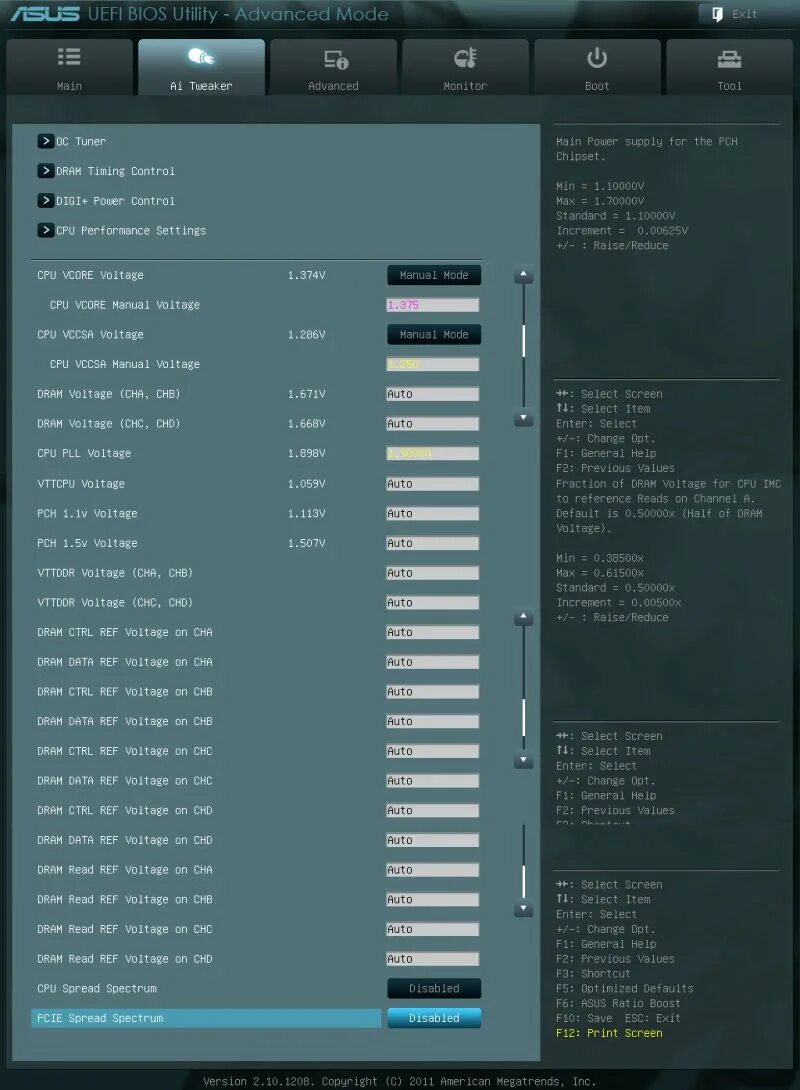Image resolution: width=800 pixels, height=1090 pixels.
Task: Click scroll down arrow beside DRAM CTRL REF CHC
Action: click(523, 760)
